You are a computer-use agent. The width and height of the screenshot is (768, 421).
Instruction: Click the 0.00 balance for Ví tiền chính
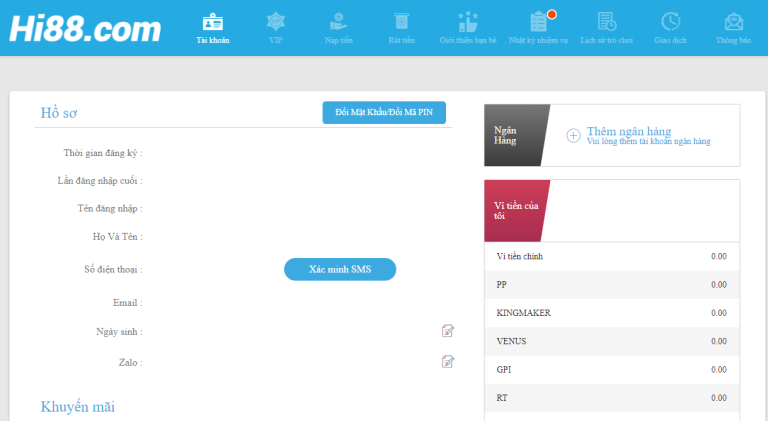pos(719,257)
